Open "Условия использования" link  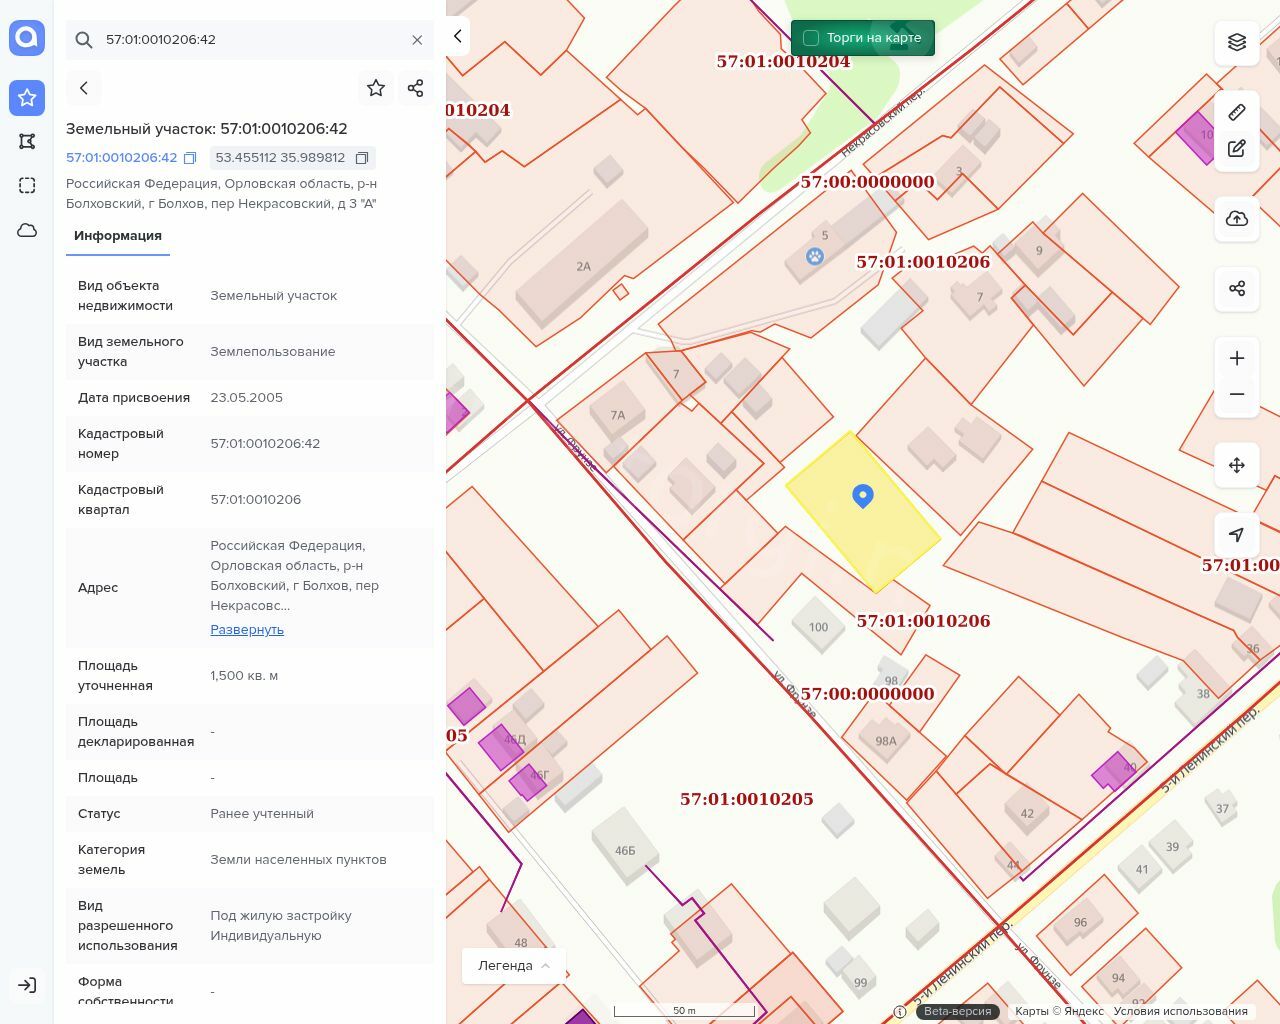pos(1180,1011)
